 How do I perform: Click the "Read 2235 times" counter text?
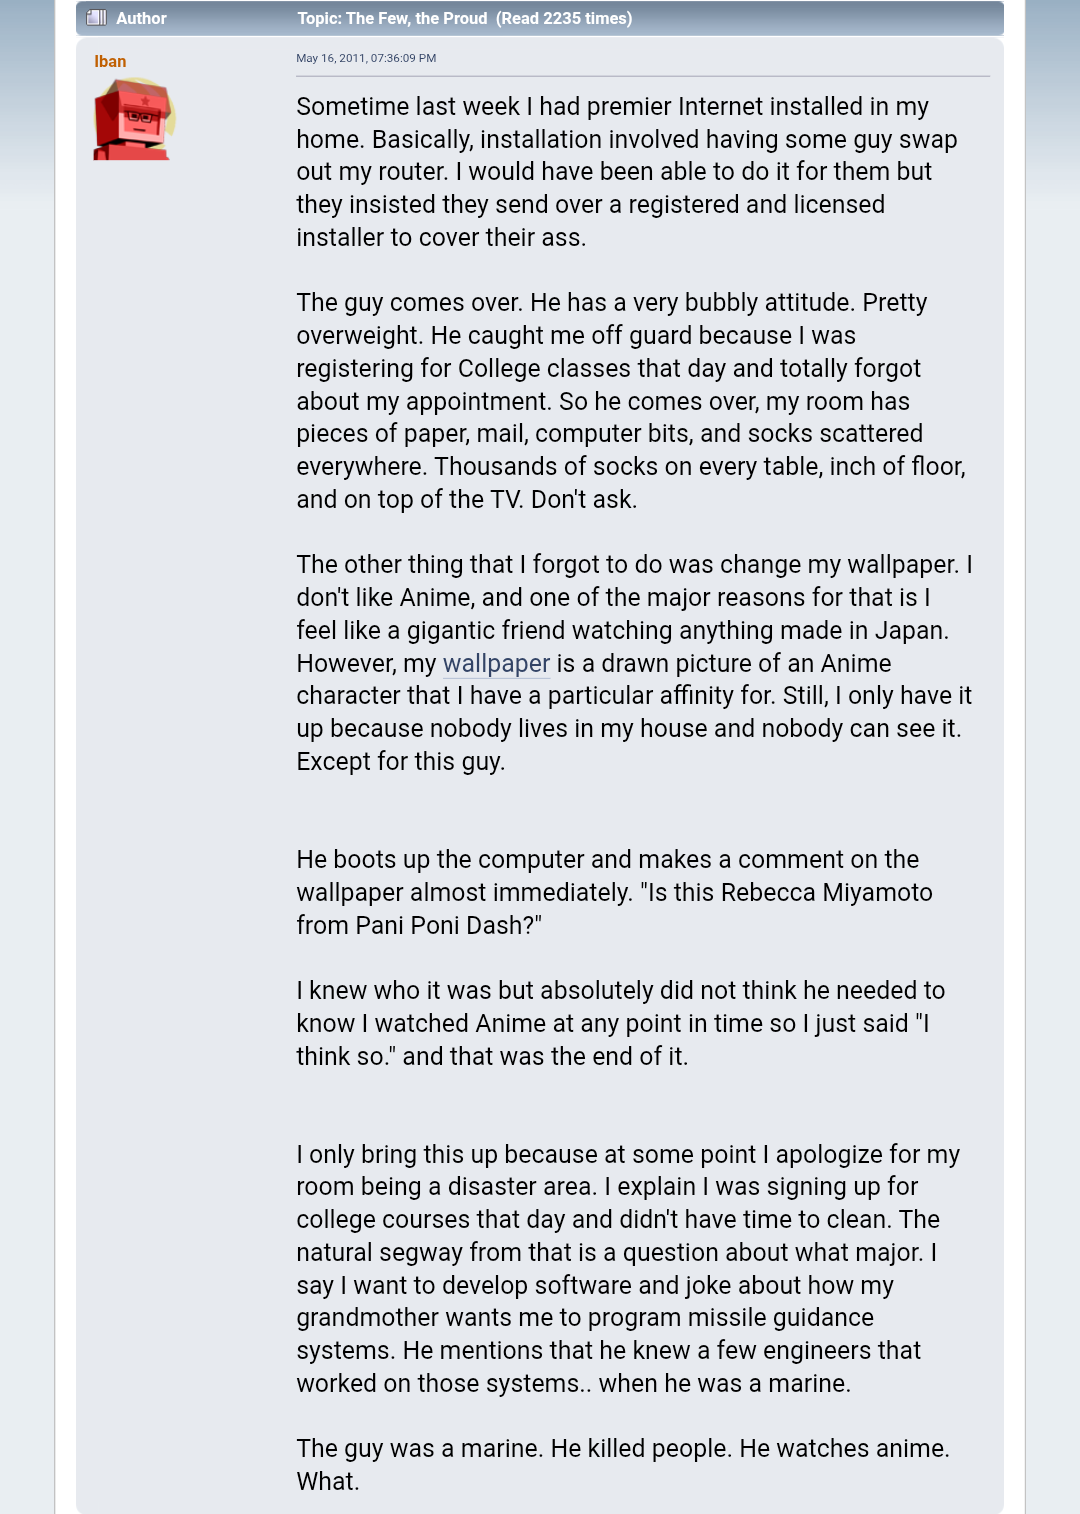[x=564, y=18]
